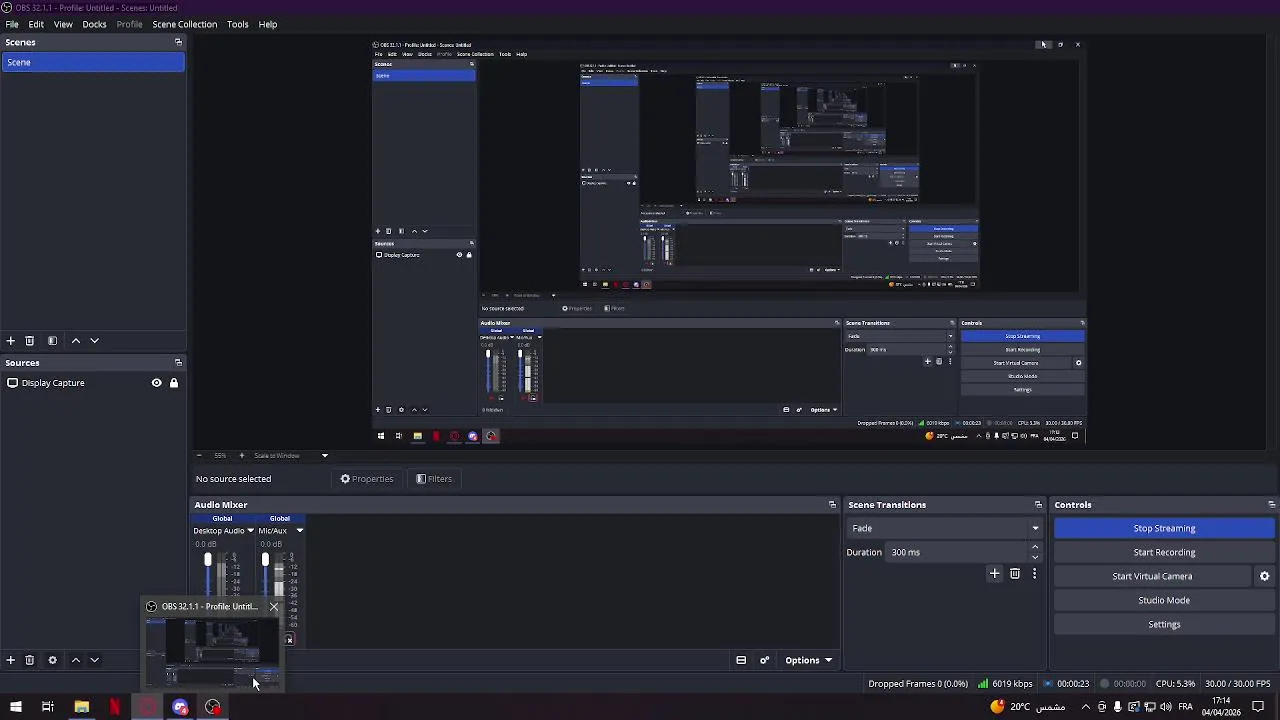Add a new source in Sources panel

[x=11, y=660]
